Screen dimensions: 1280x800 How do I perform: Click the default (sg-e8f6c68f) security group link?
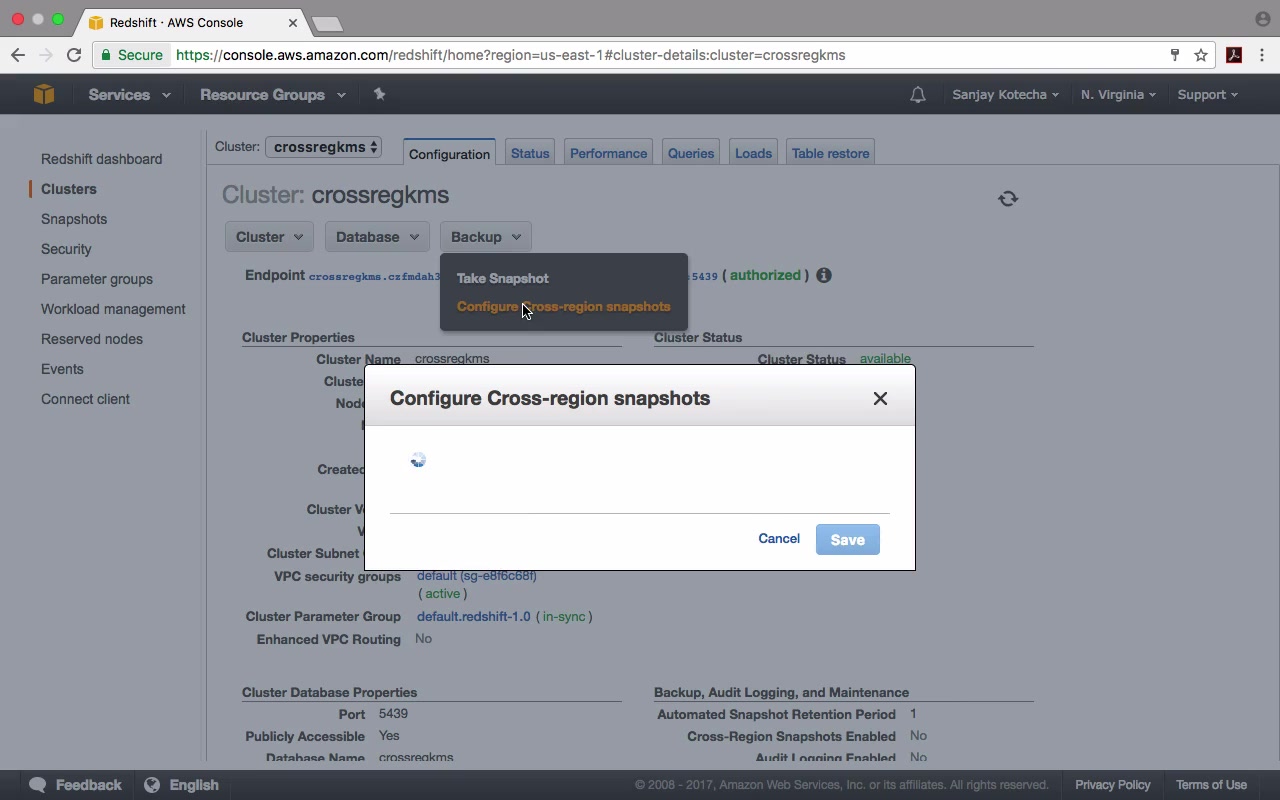point(477,576)
